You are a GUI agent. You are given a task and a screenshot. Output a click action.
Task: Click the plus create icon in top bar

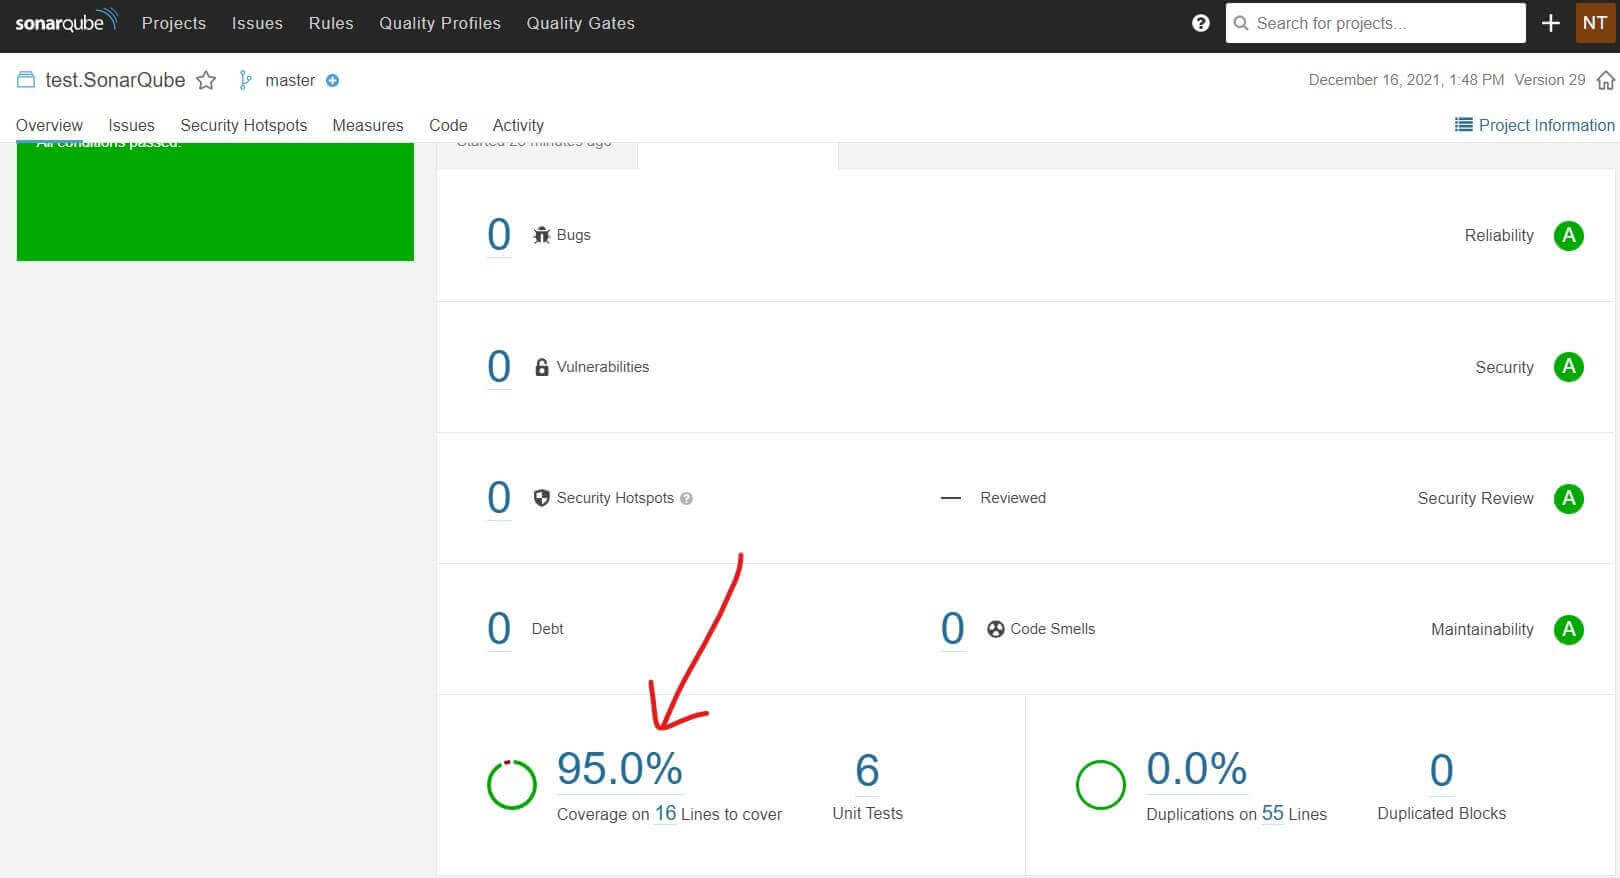tap(1550, 23)
